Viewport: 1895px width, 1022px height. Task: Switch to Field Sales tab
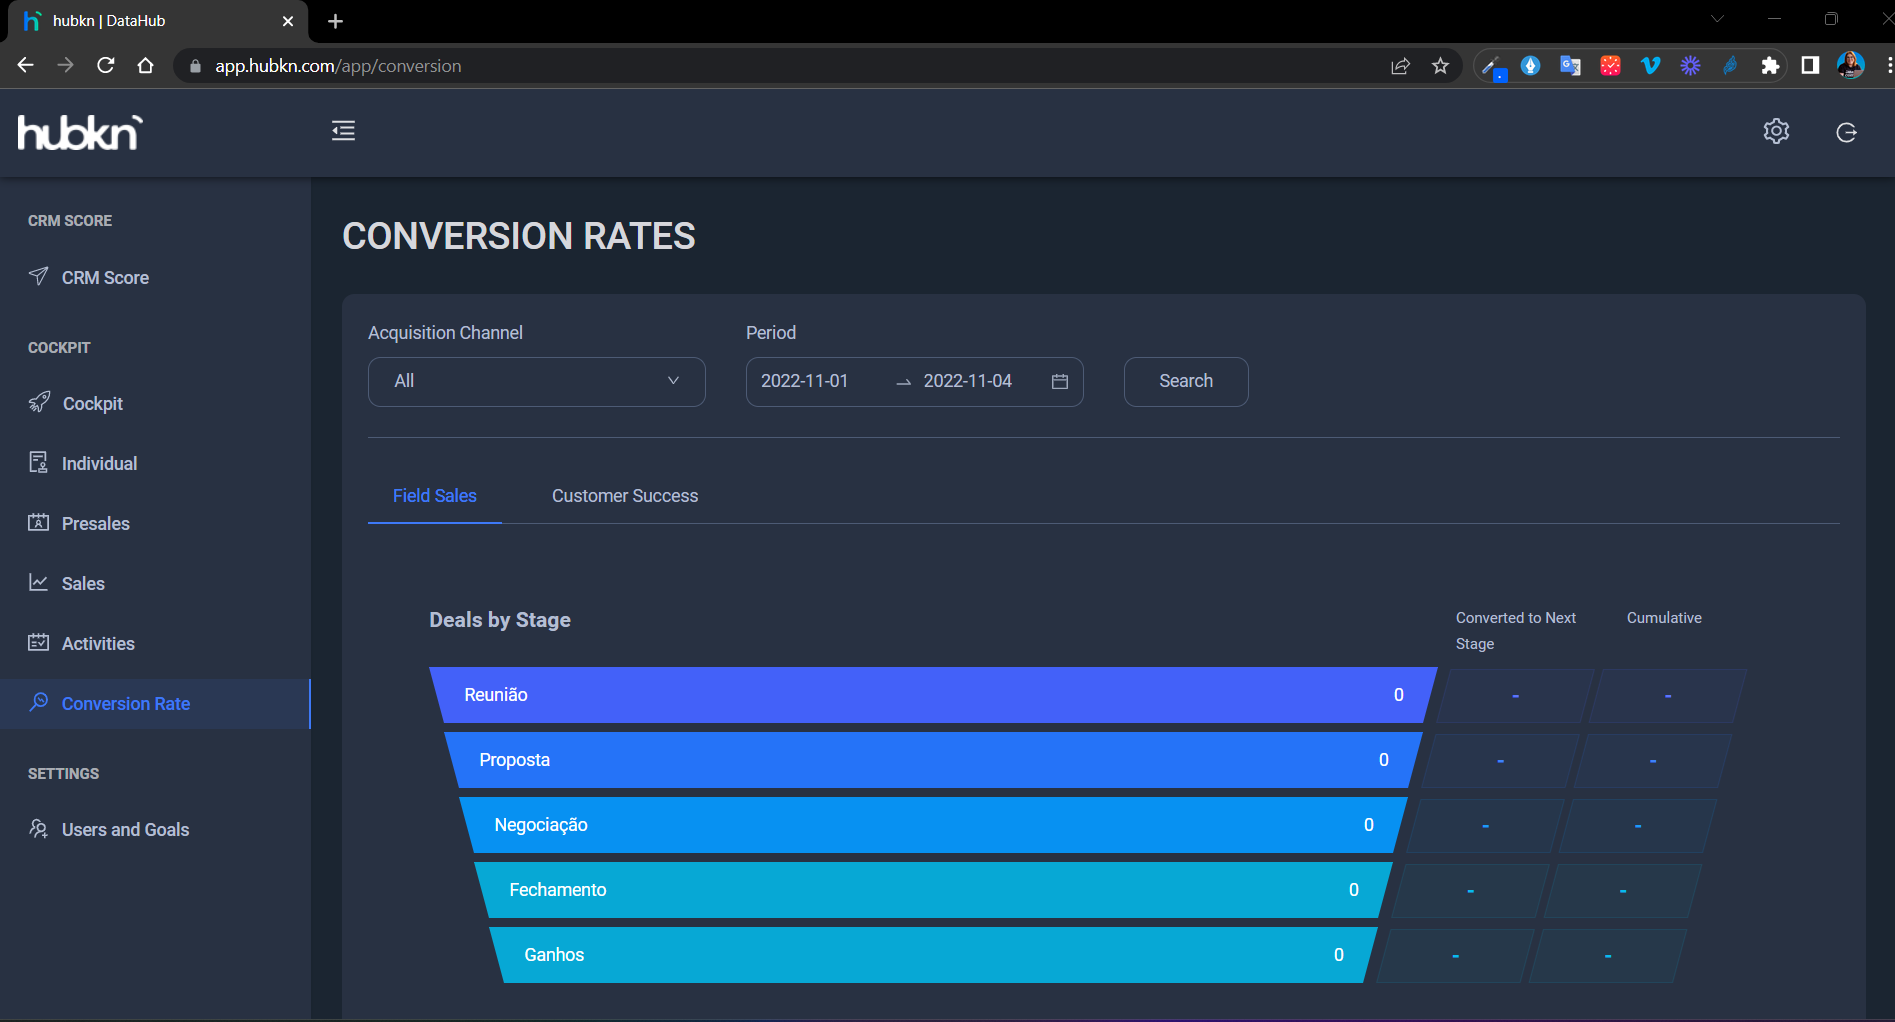pos(435,496)
